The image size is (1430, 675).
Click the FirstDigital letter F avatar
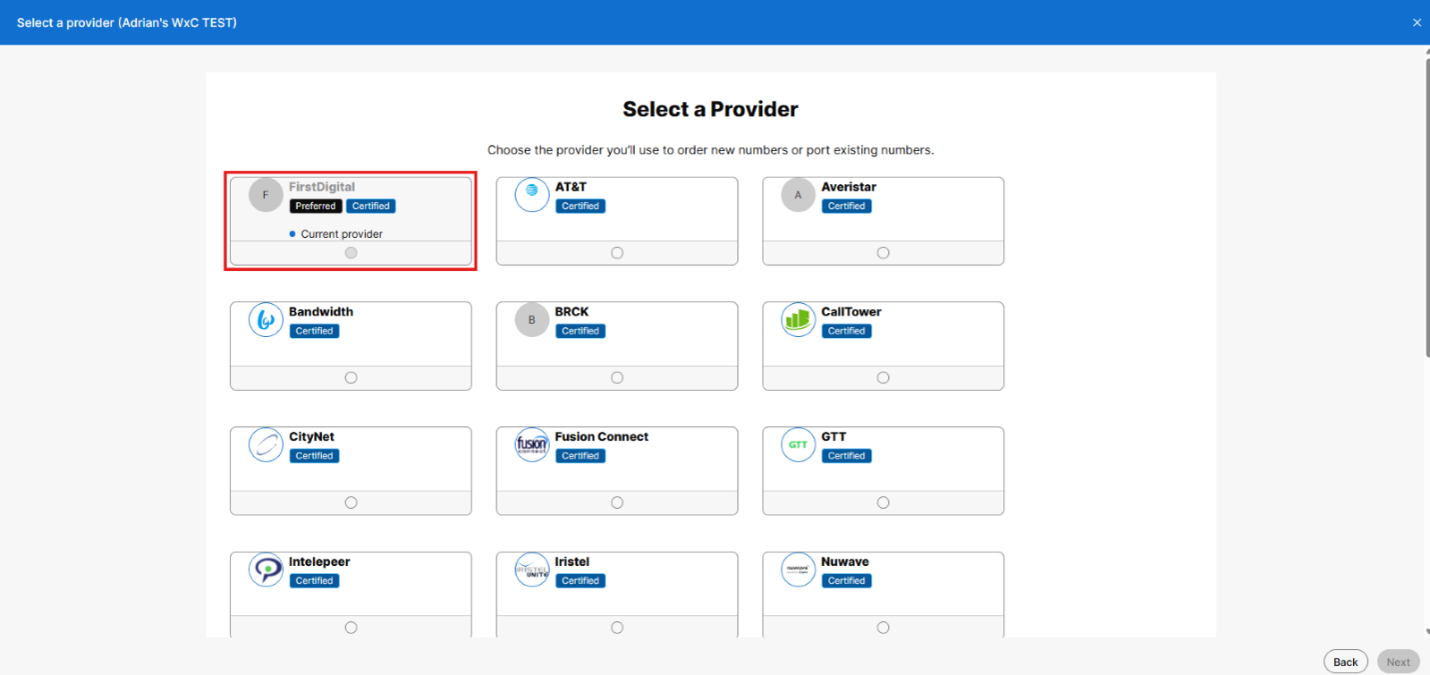[266, 195]
